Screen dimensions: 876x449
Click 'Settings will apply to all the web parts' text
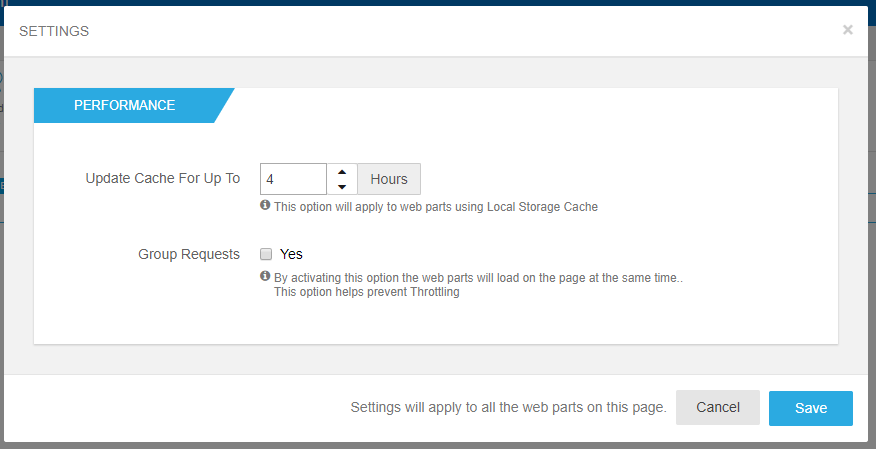tap(508, 408)
